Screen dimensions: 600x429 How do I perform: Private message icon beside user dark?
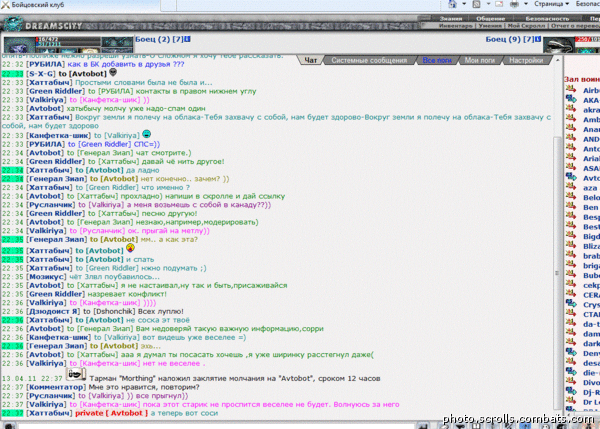[x=571, y=342]
